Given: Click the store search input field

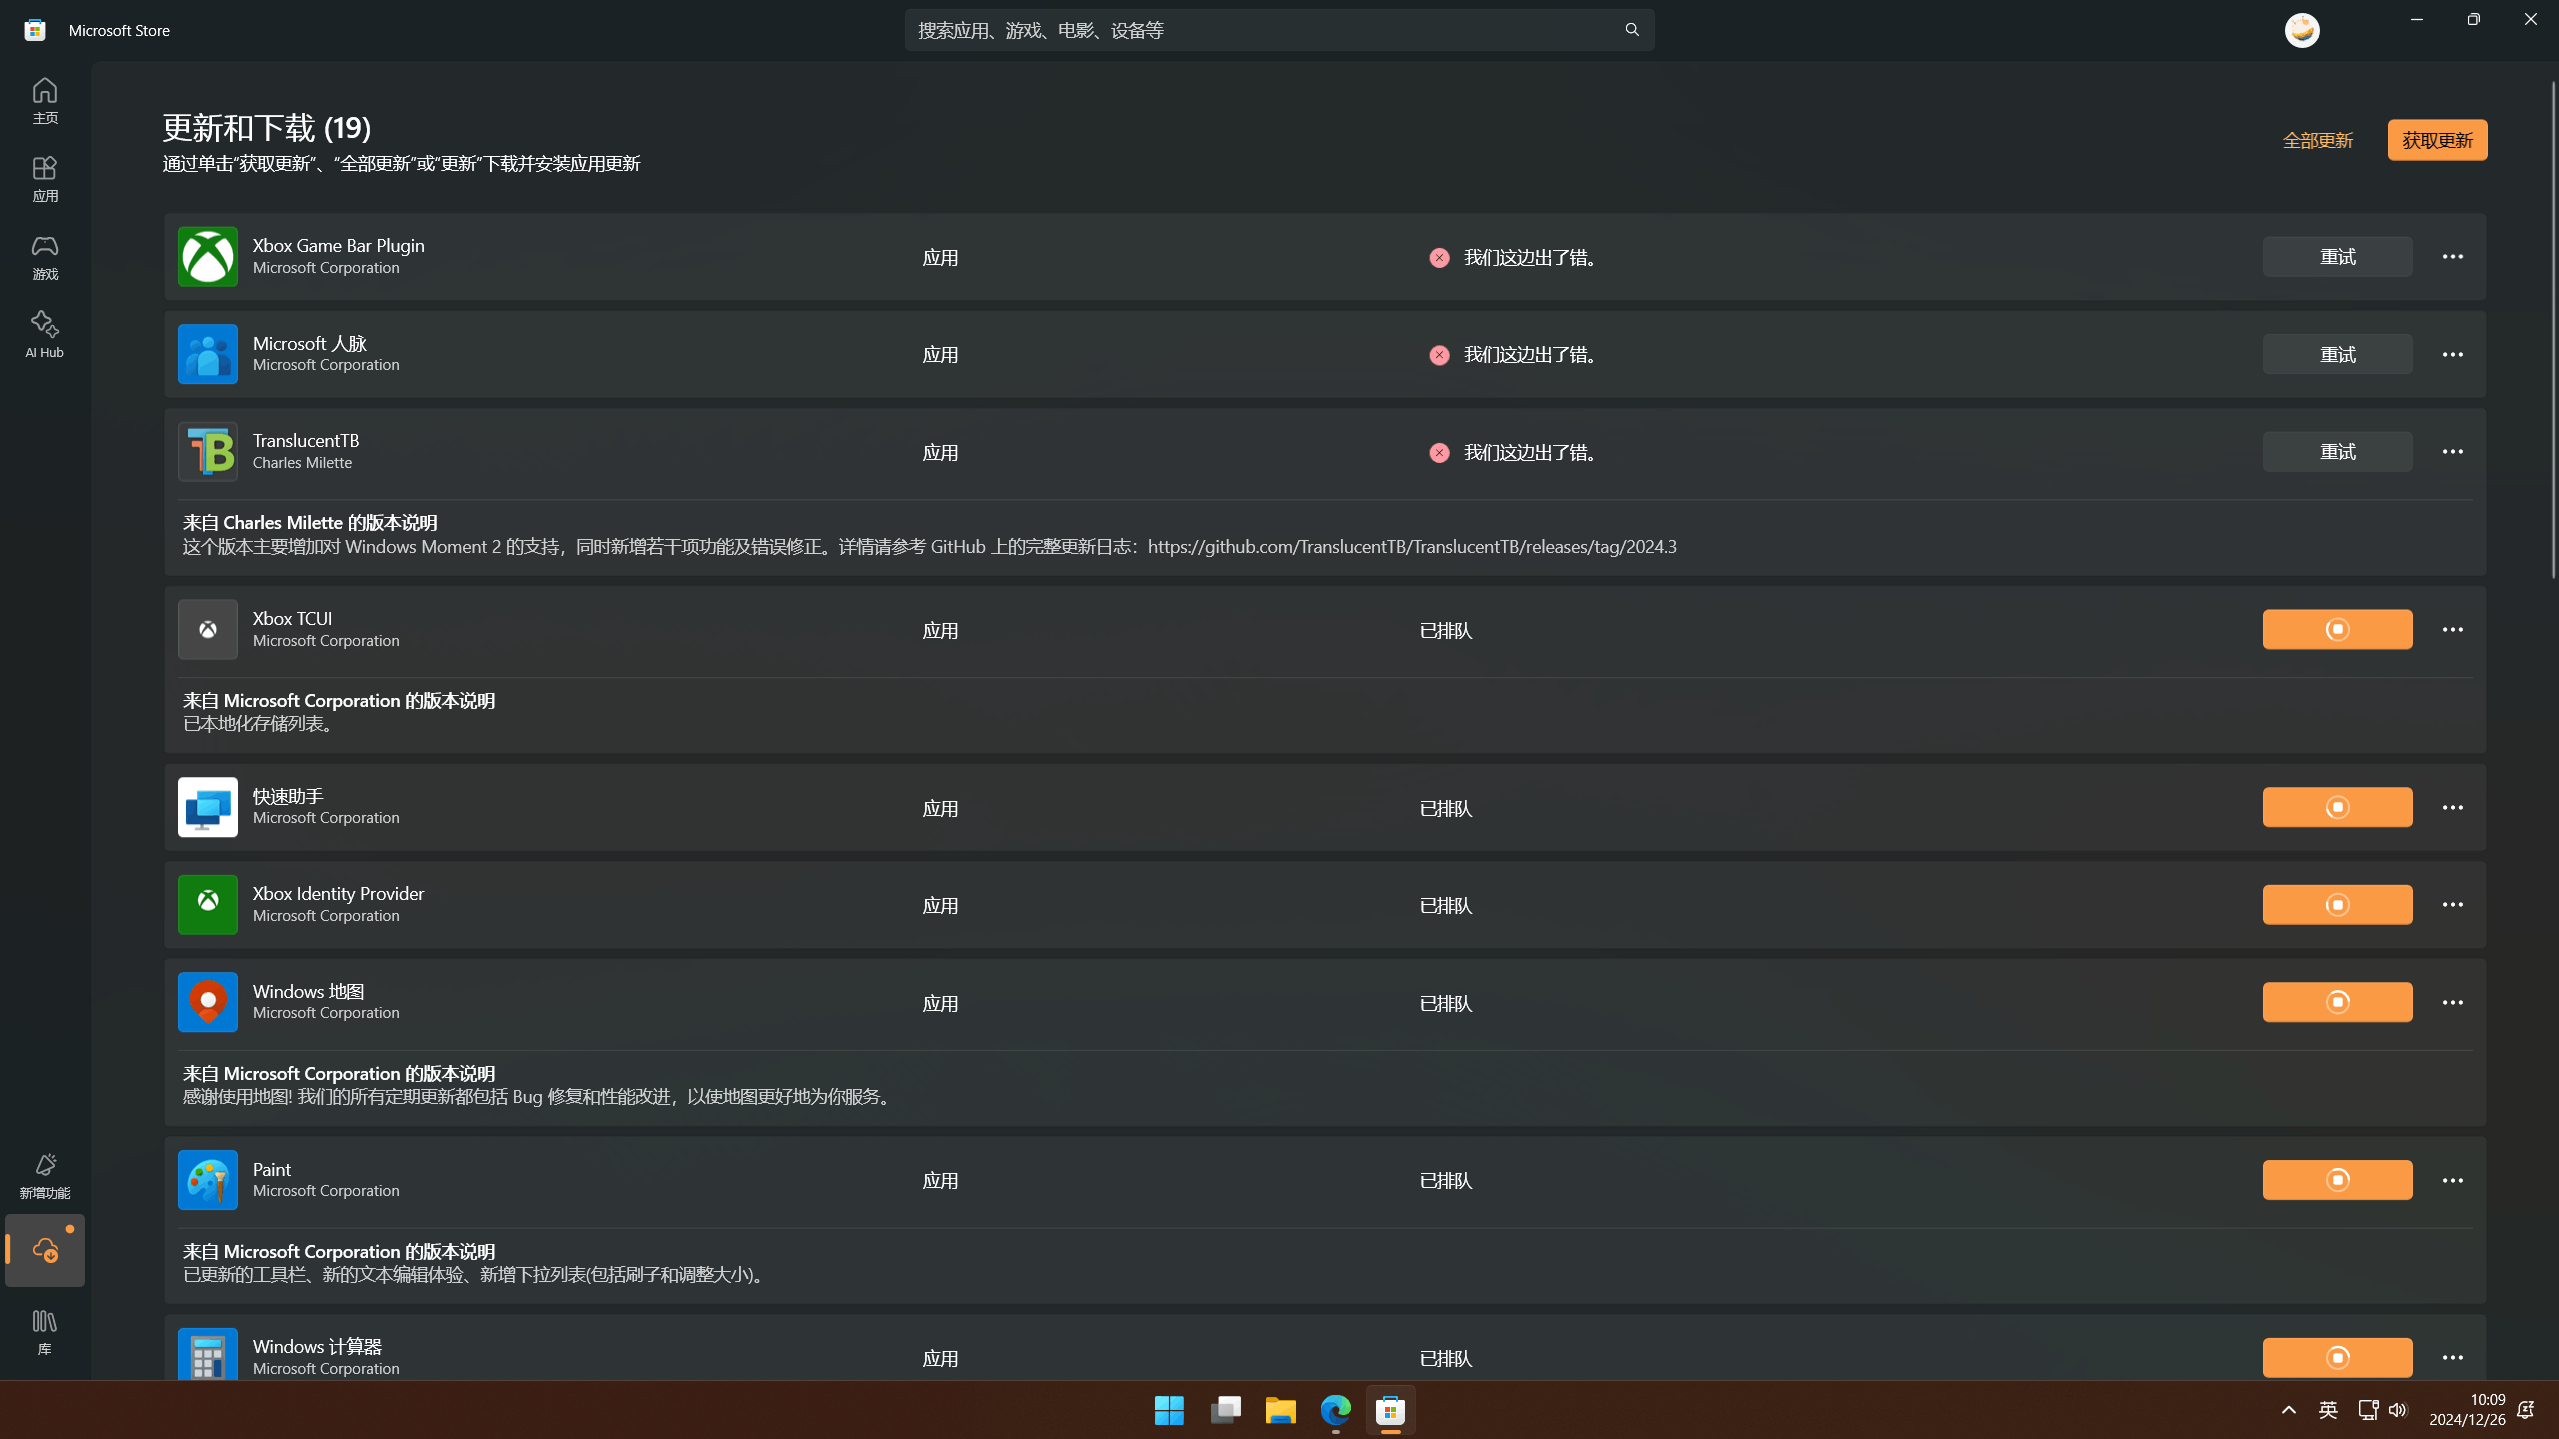Looking at the screenshot, I should [1260, 30].
